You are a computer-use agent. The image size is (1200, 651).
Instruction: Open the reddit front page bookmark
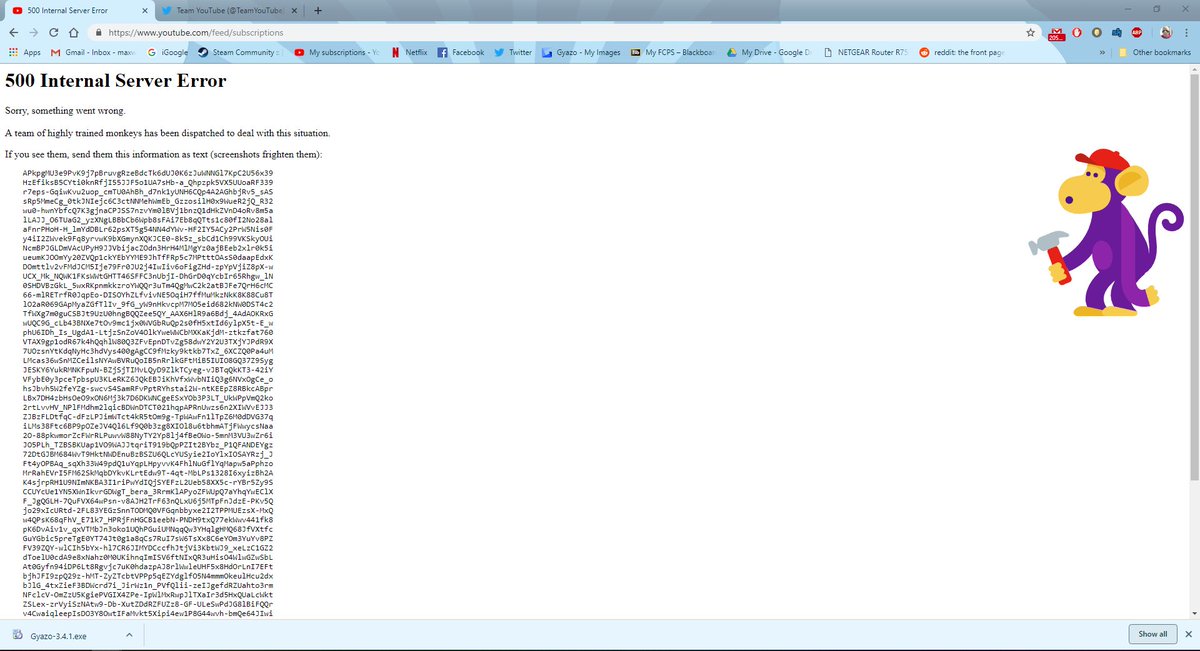pyautogui.click(x=961, y=52)
